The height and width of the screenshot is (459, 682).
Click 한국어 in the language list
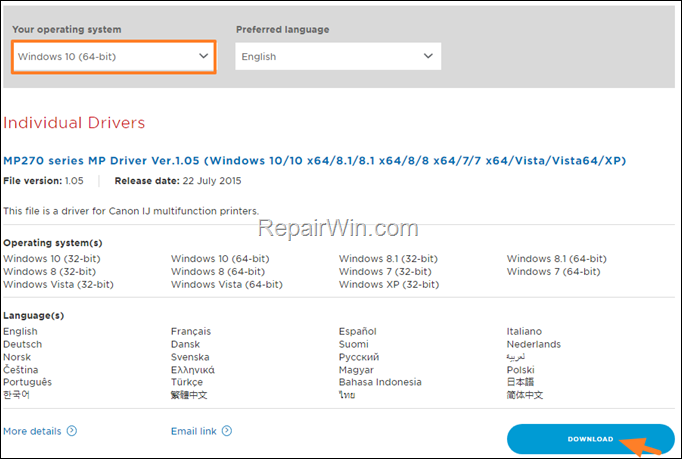tap(17, 395)
